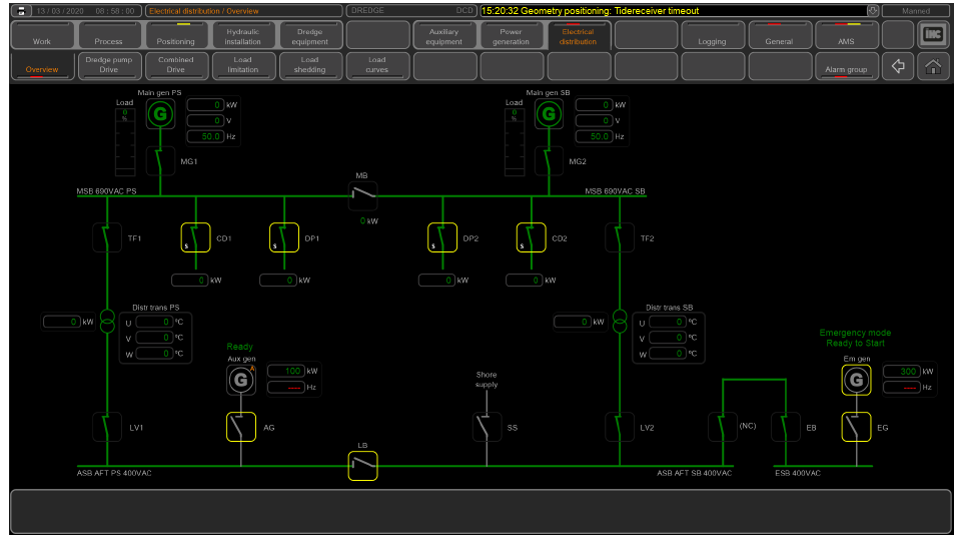Open the Power generation tab
Viewport: 957px width, 539px height.
coord(511,35)
